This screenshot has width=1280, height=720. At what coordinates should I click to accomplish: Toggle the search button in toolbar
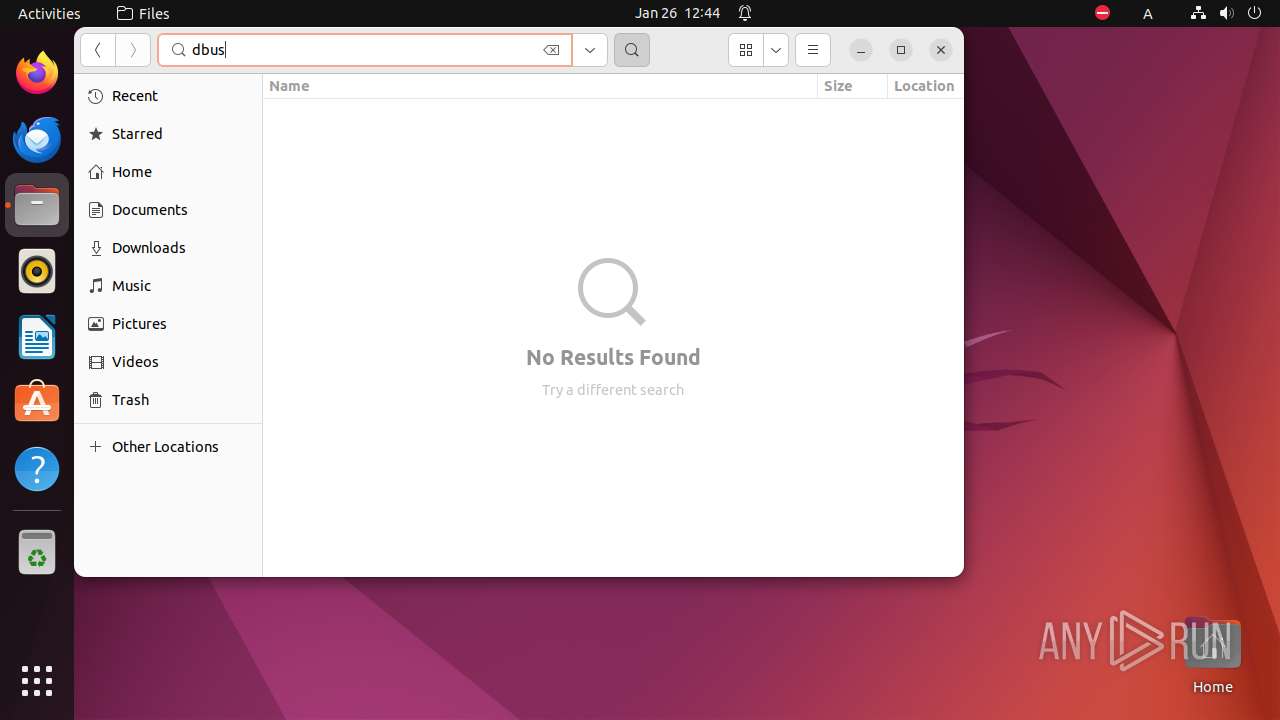(x=632, y=50)
